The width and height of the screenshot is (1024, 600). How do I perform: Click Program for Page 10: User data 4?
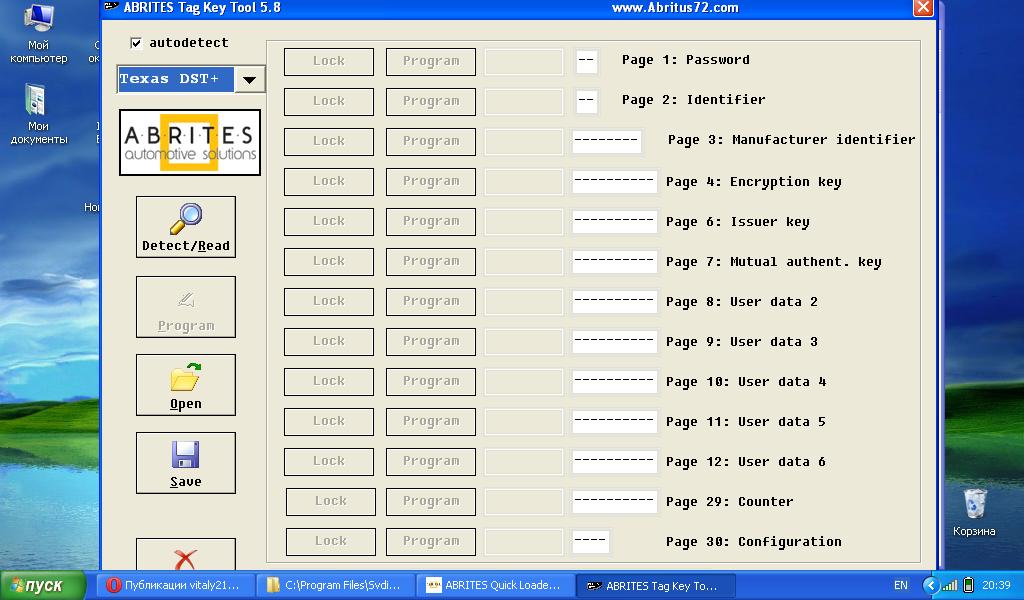430,381
